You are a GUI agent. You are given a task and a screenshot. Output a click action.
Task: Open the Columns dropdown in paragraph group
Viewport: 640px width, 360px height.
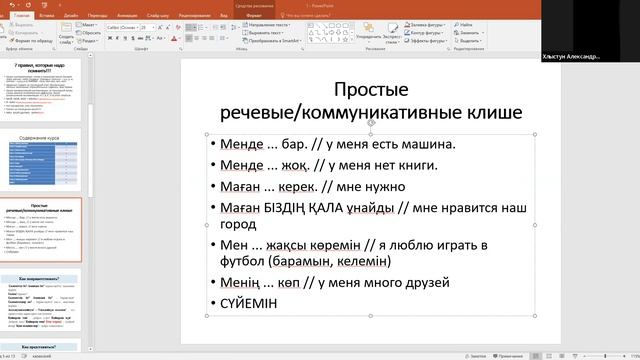[x=223, y=38]
